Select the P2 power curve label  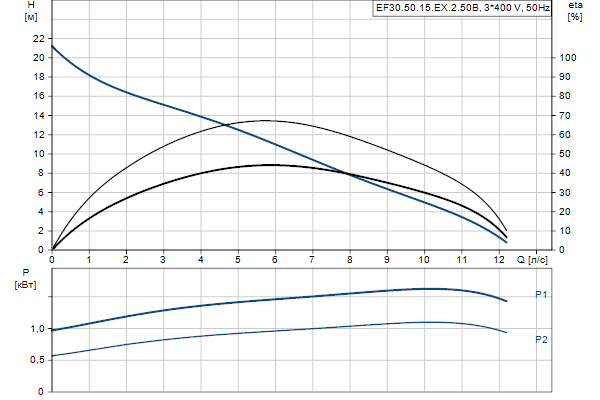(x=541, y=340)
